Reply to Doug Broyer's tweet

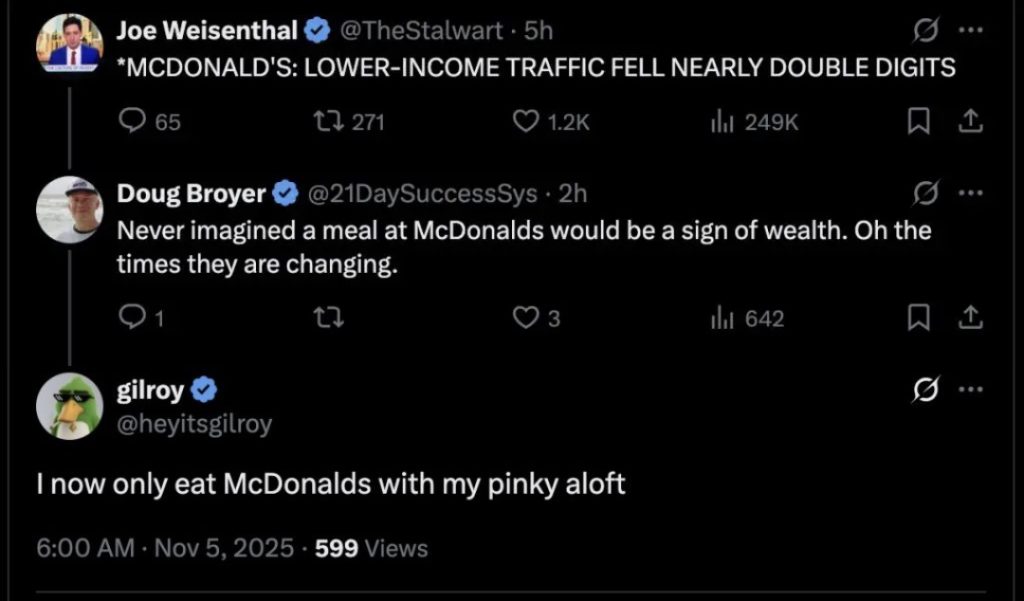pyautogui.click(x=133, y=318)
